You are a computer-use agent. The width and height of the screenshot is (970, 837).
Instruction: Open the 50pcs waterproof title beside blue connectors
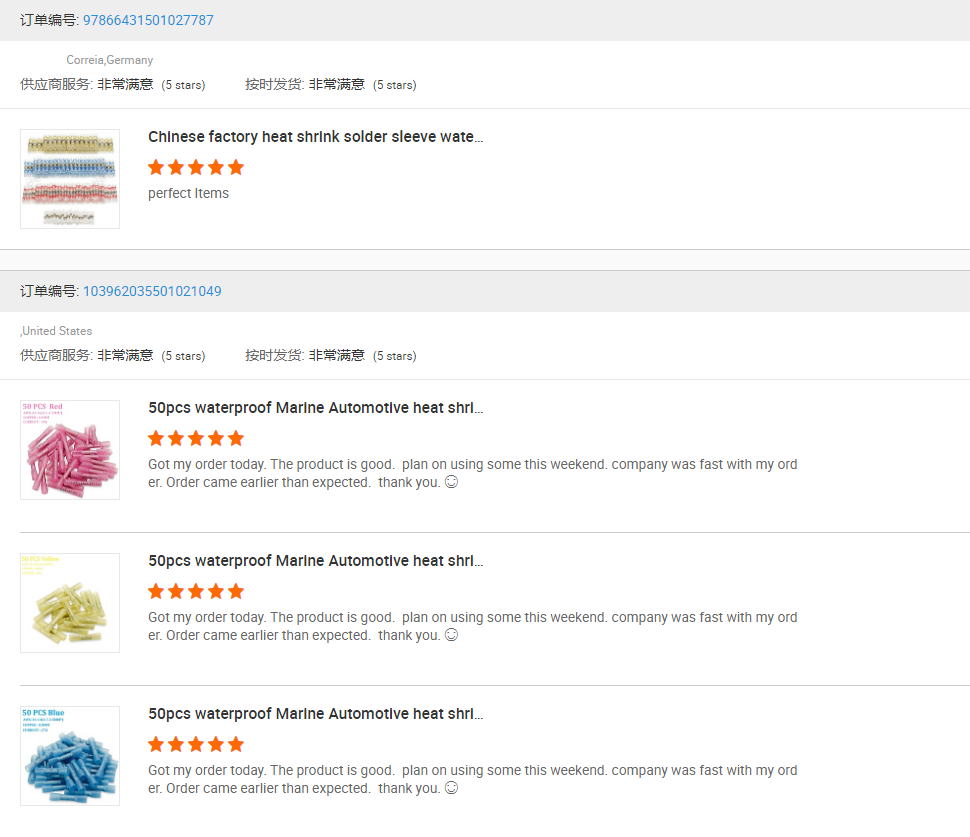[315, 714]
